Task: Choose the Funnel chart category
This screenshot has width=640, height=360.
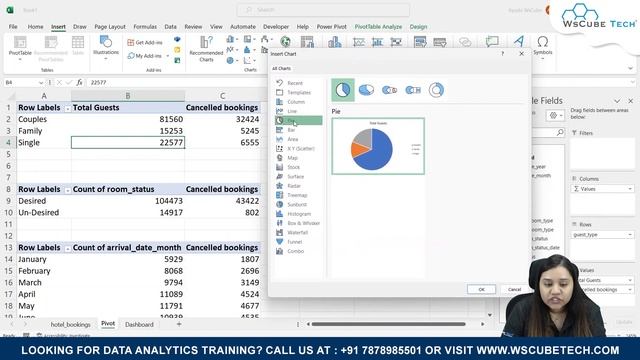Action: tap(294, 242)
